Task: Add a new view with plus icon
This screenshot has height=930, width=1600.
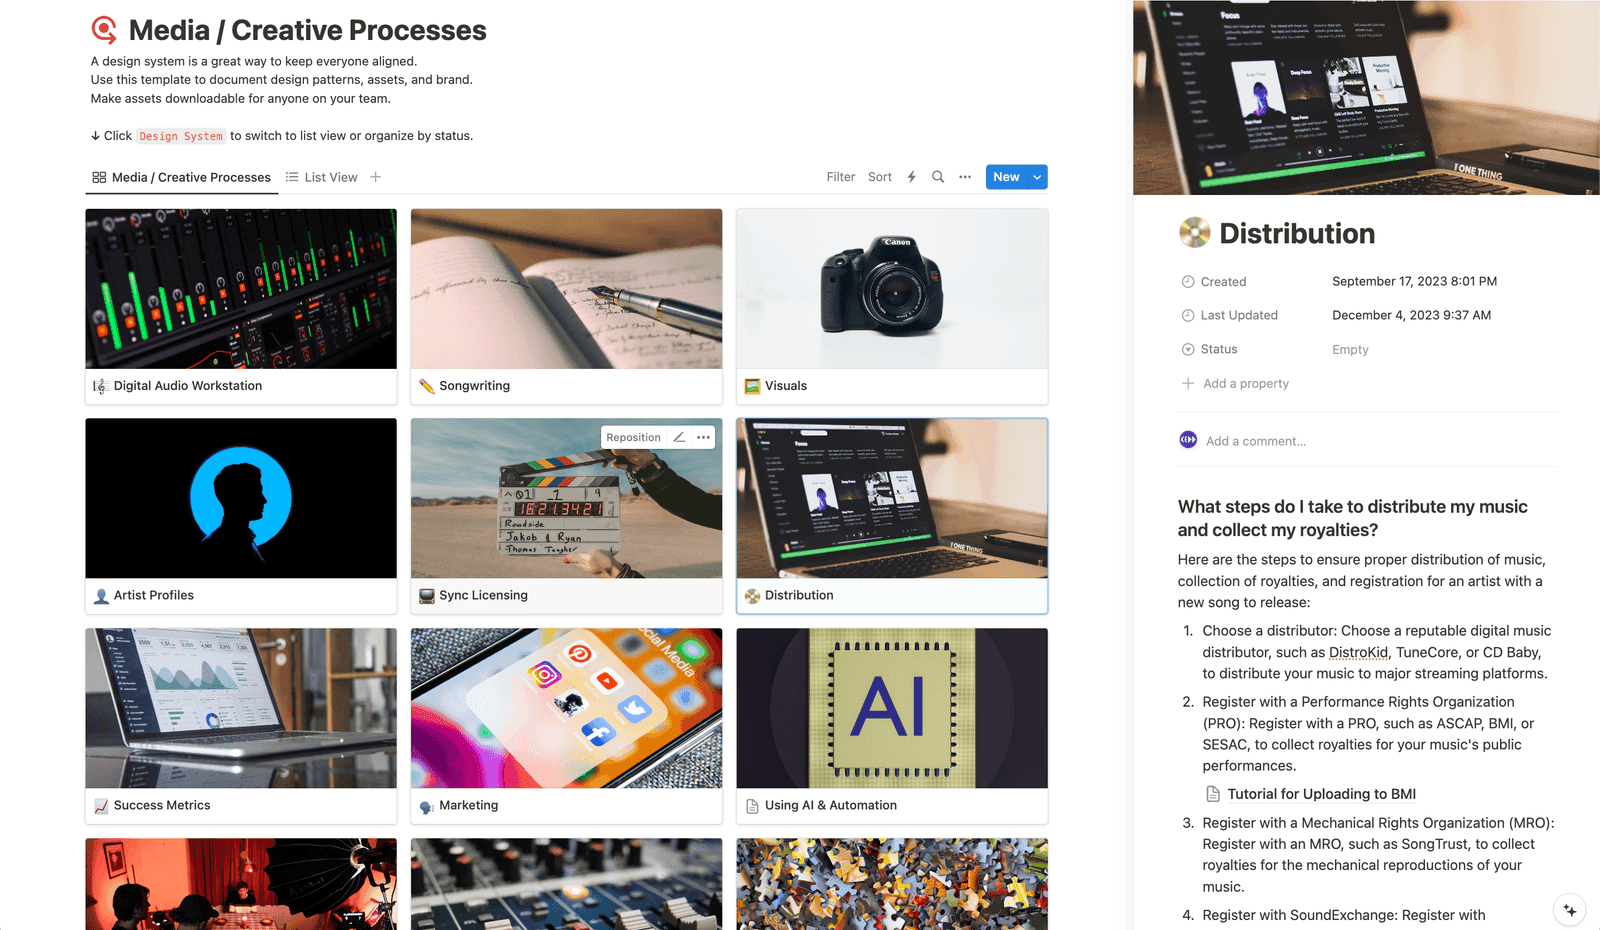Action: tap(376, 177)
